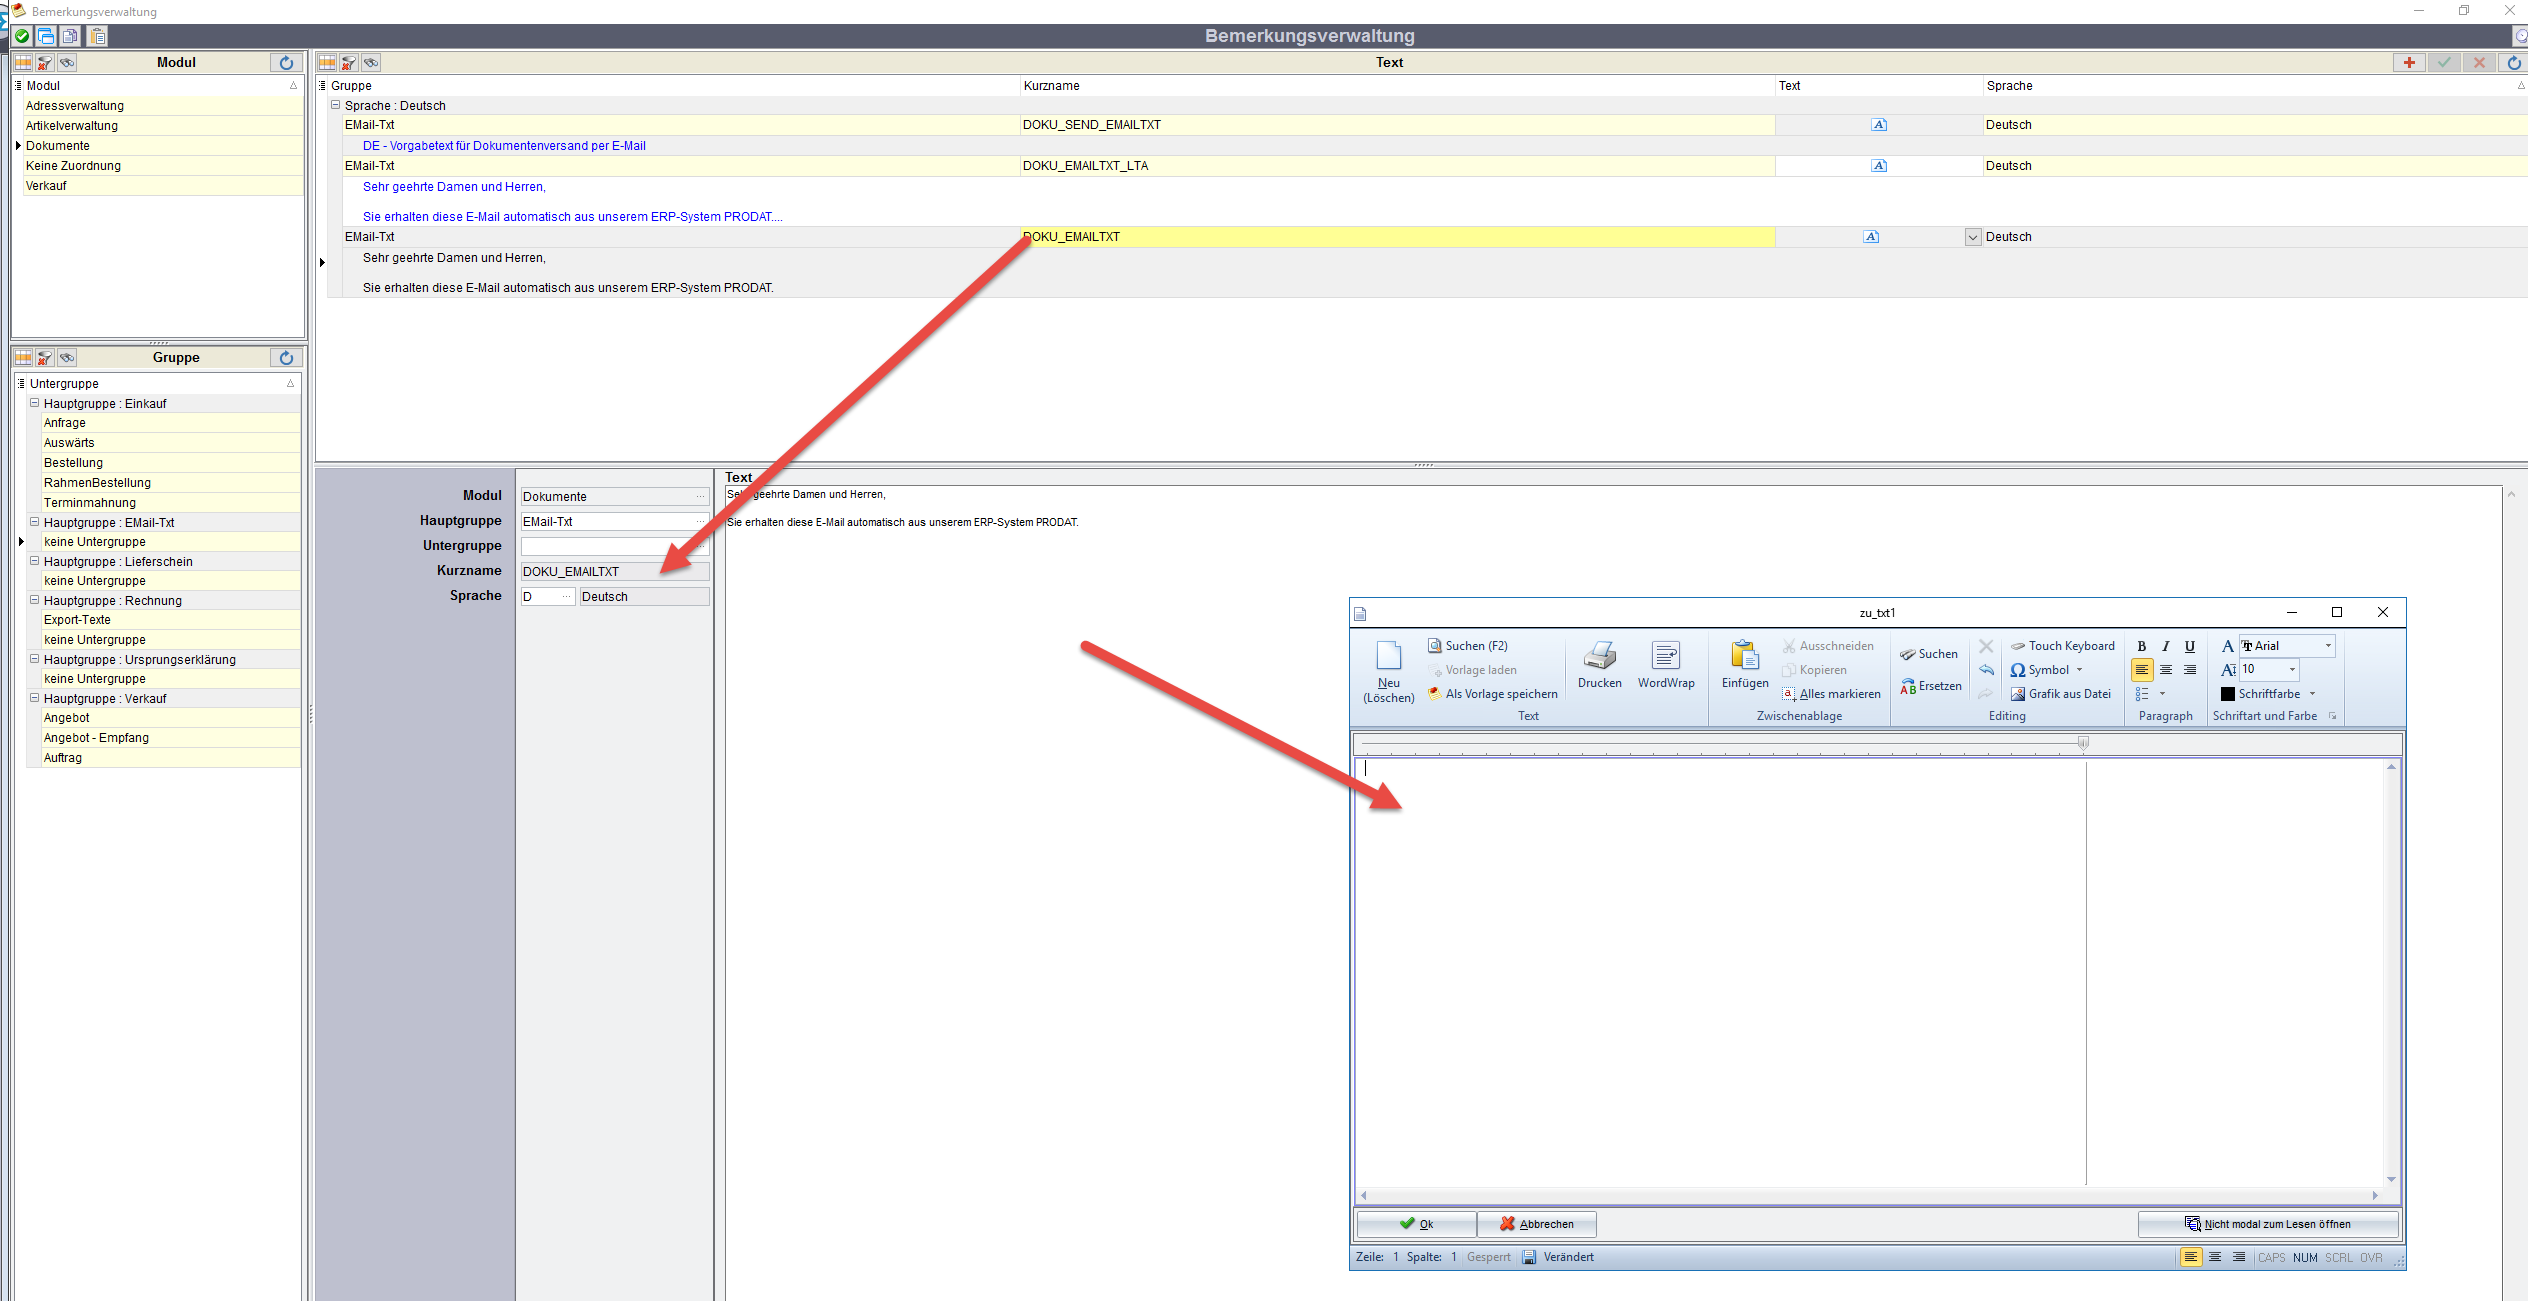The image size is (2528, 1301).
Task: Insert Grafik aus Datei
Action: coord(2060,694)
